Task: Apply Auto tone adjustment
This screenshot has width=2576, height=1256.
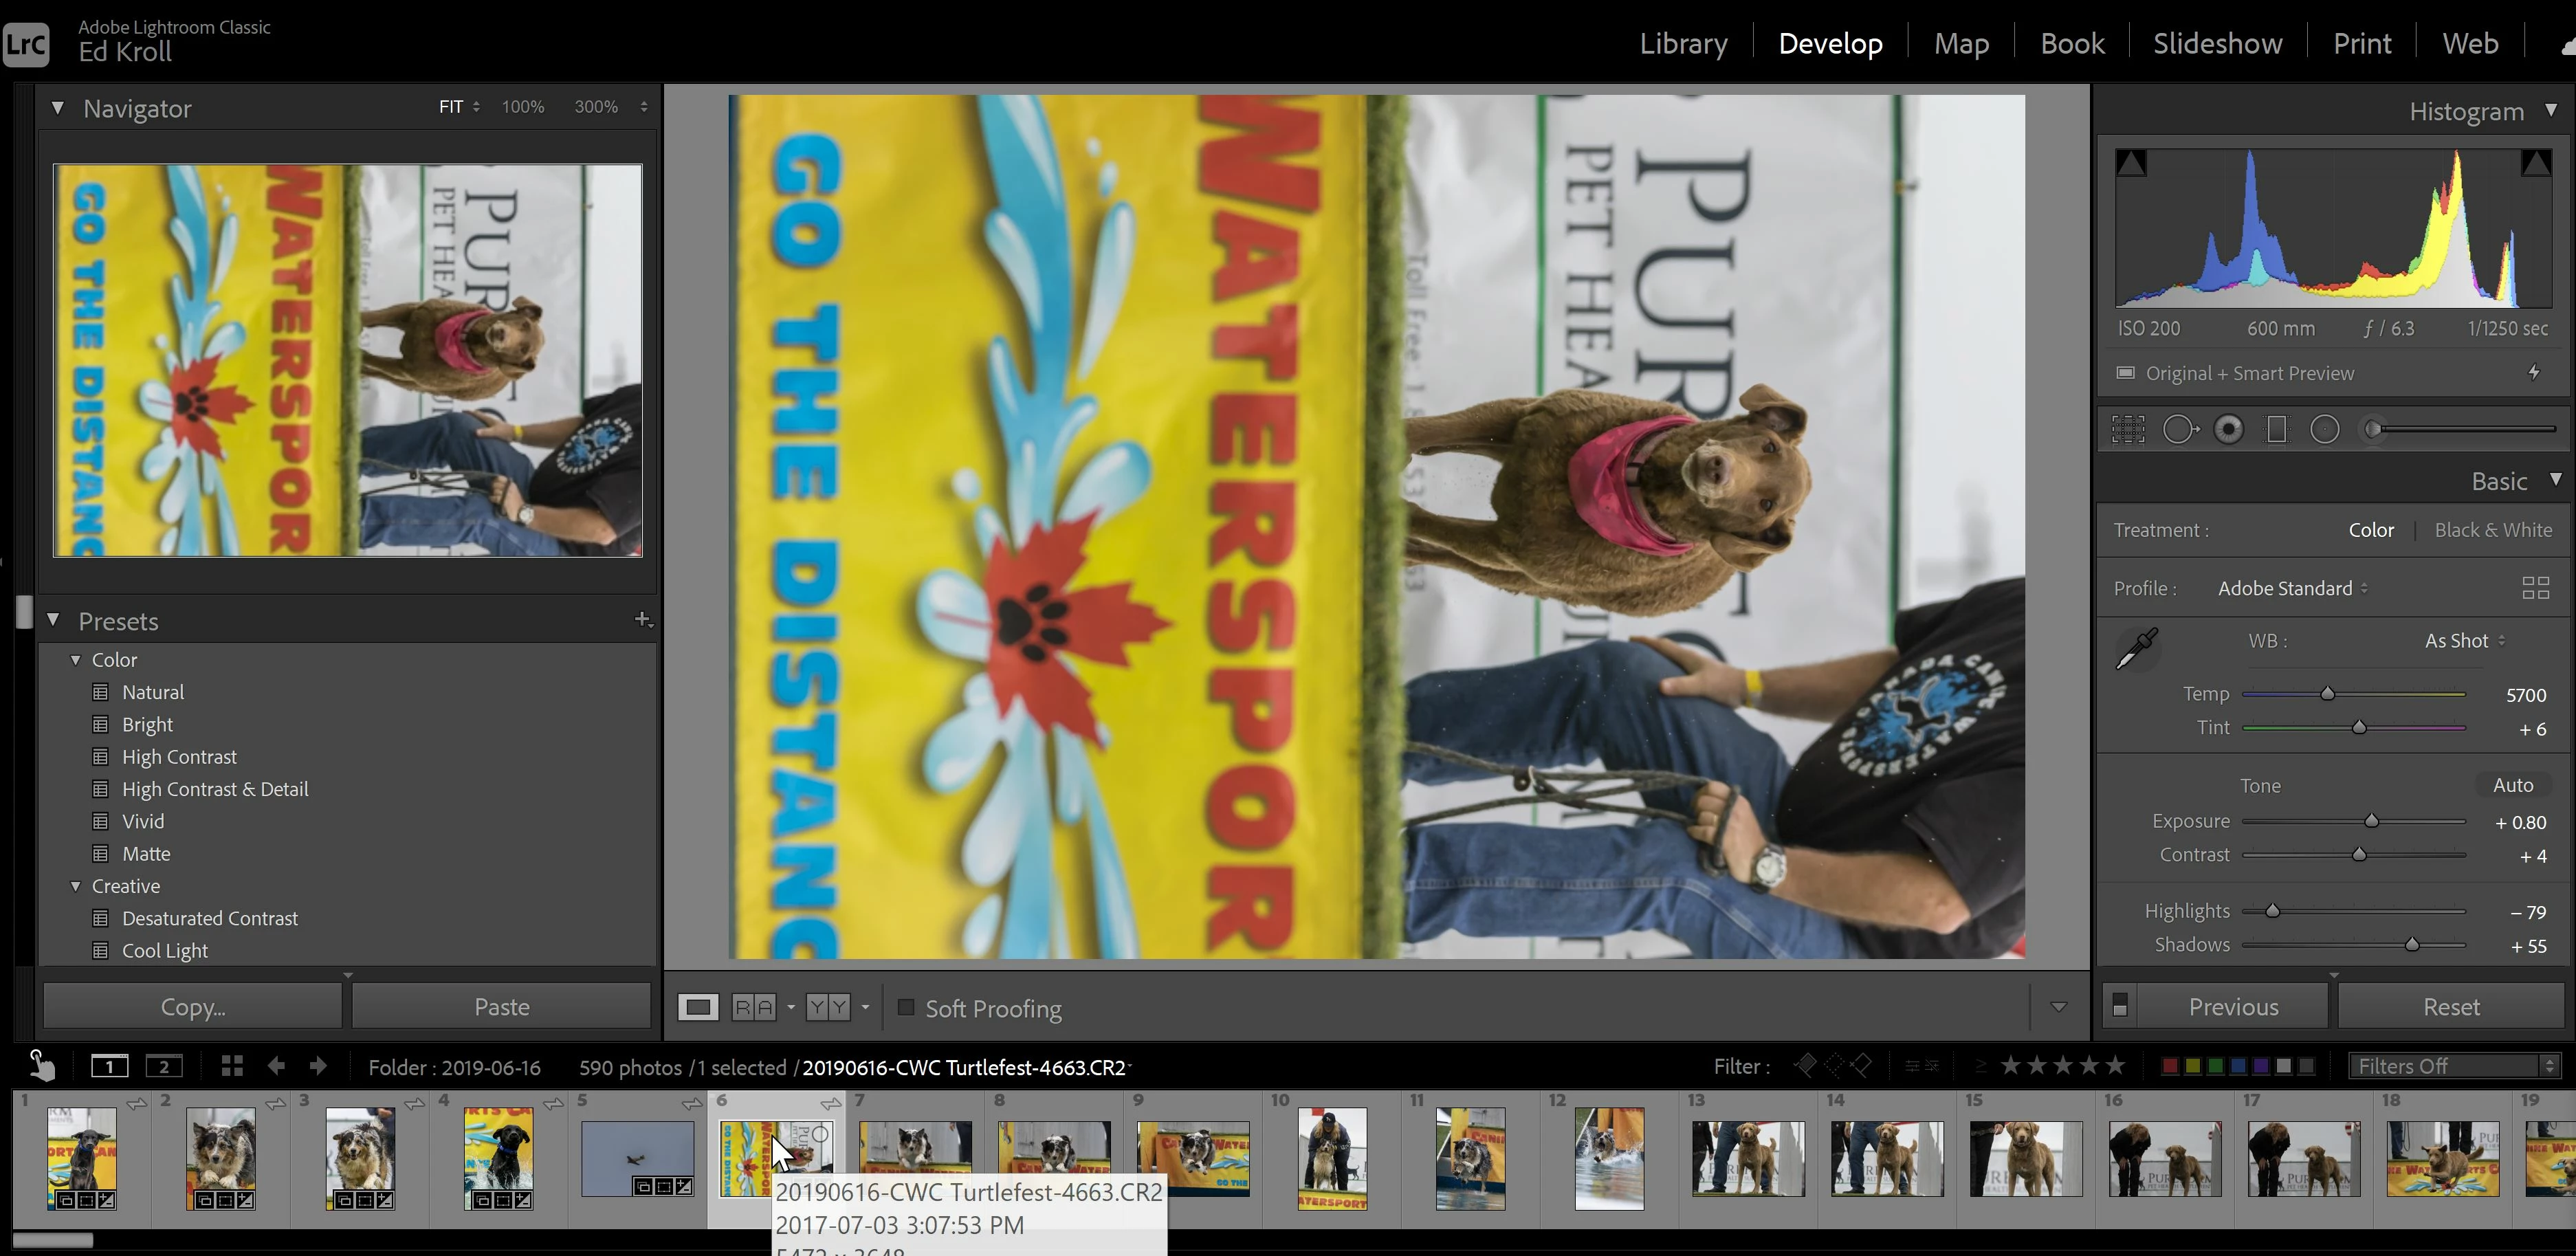Action: 2512,785
